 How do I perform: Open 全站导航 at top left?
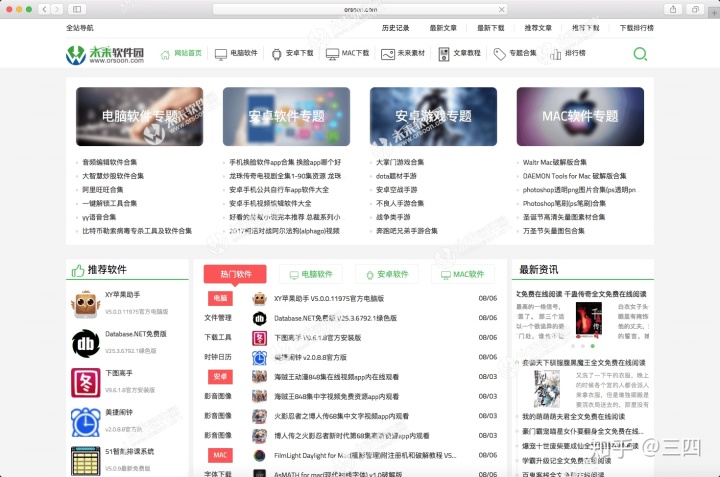coord(80,28)
